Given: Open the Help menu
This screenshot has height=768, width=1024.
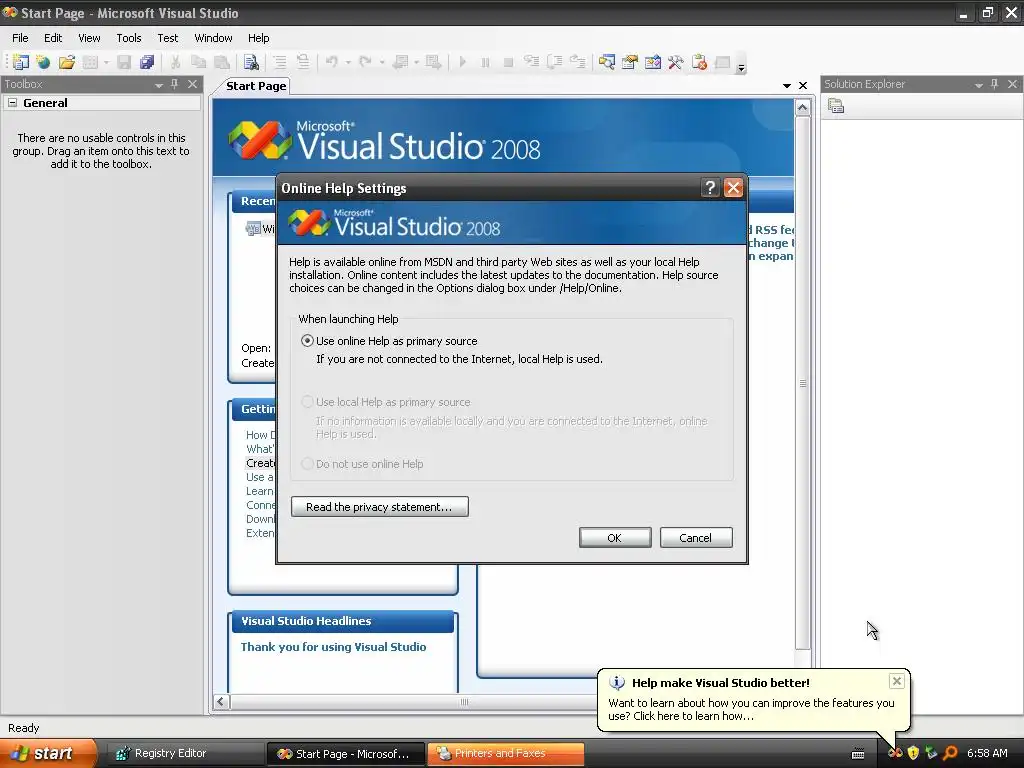Looking at the screenshot, I should click(259, 38).
